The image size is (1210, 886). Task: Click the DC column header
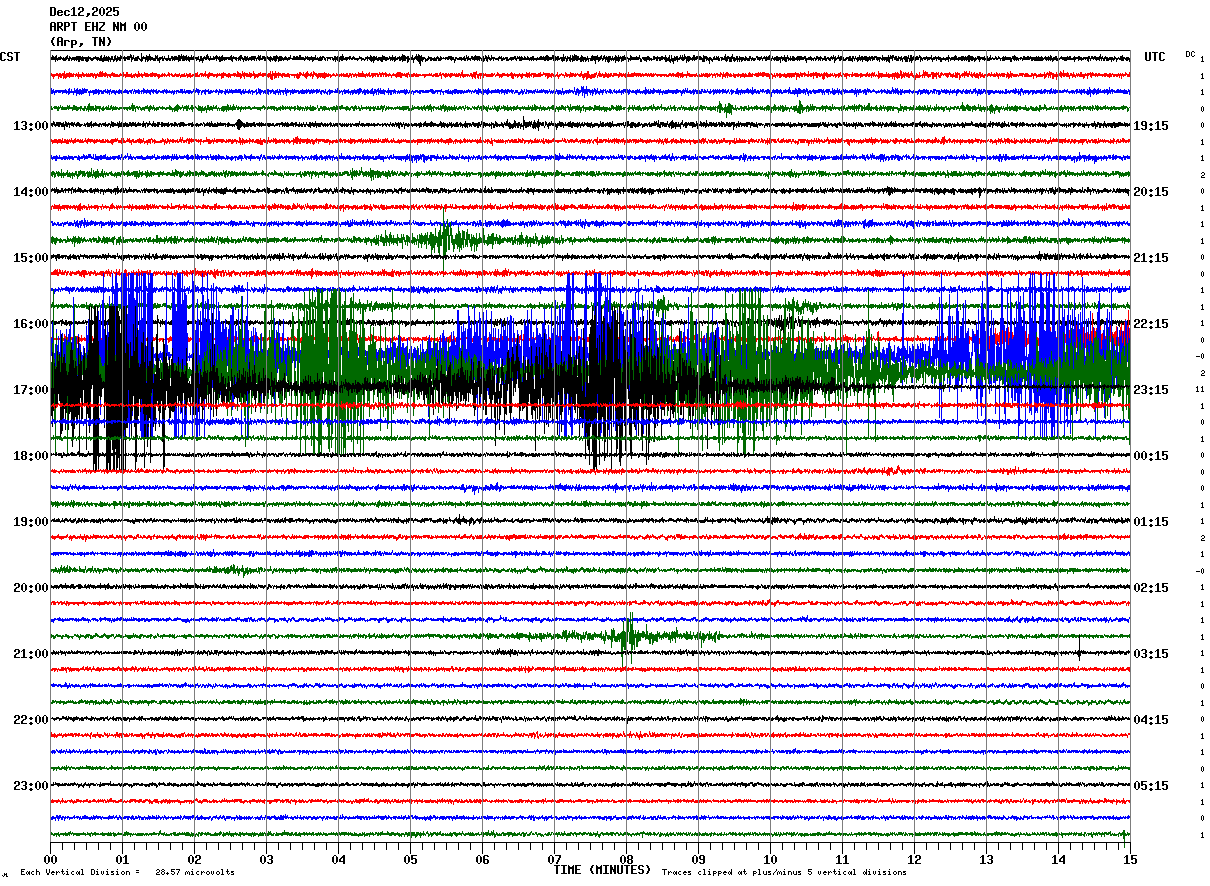[1190, 54]
